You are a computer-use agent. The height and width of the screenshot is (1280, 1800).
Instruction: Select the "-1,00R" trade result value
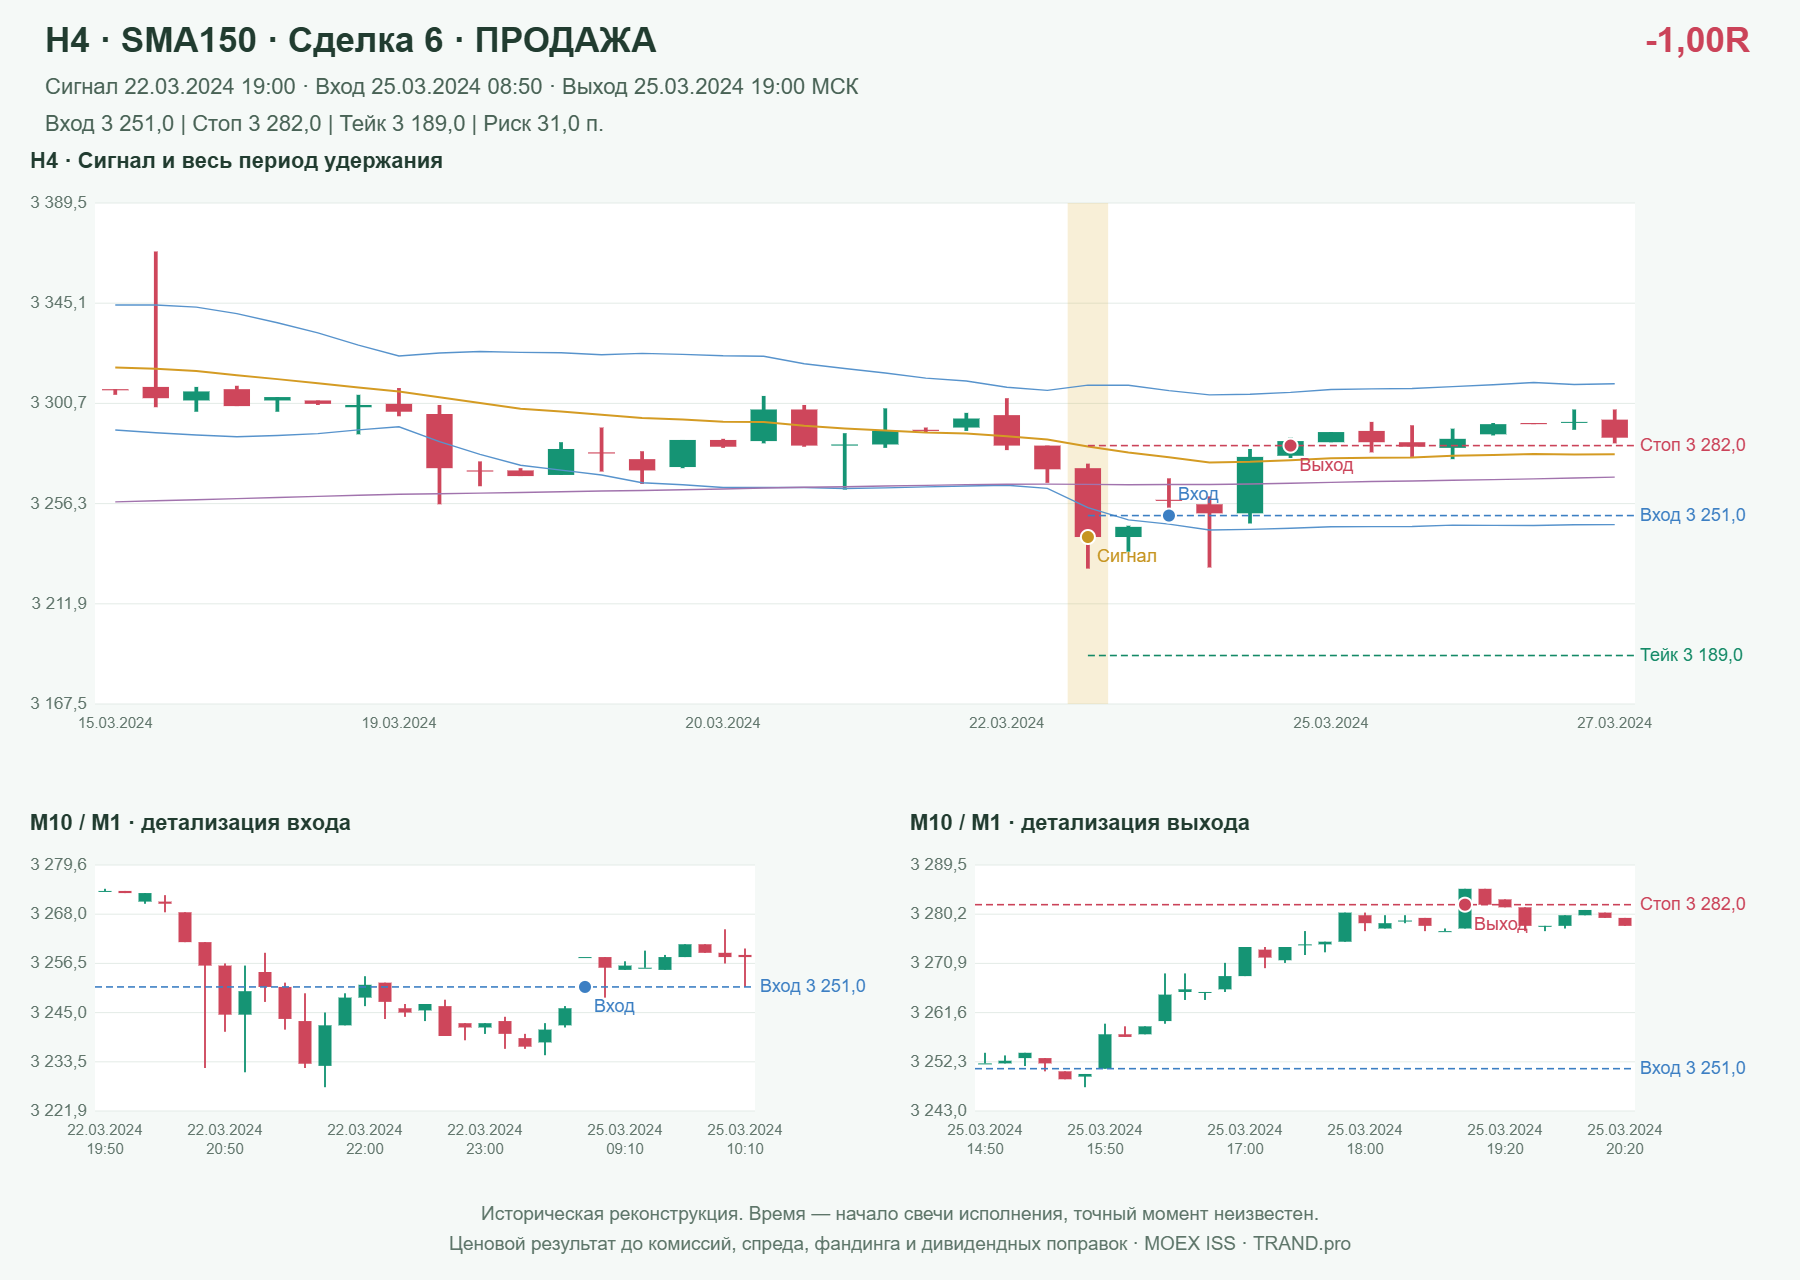1697,40
